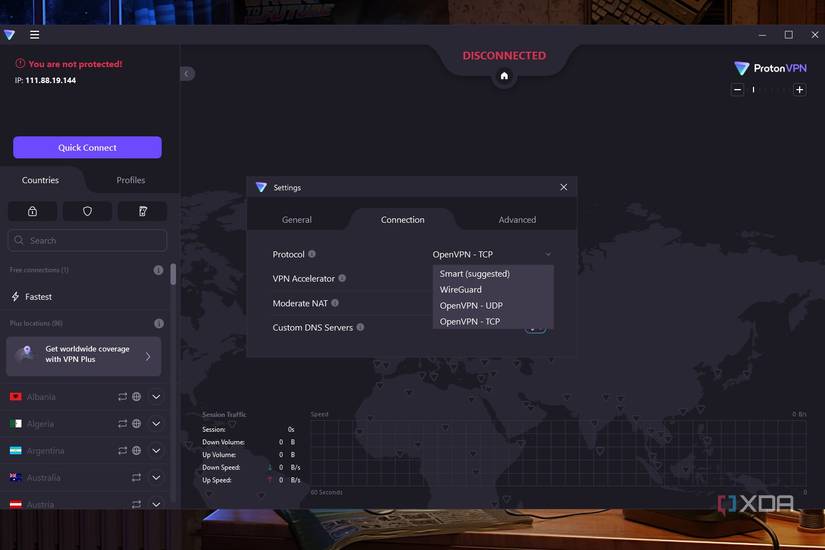Open Get worldwide coverage with VPN Plus banner
825x550 pixels.
[x=84, y=356]
